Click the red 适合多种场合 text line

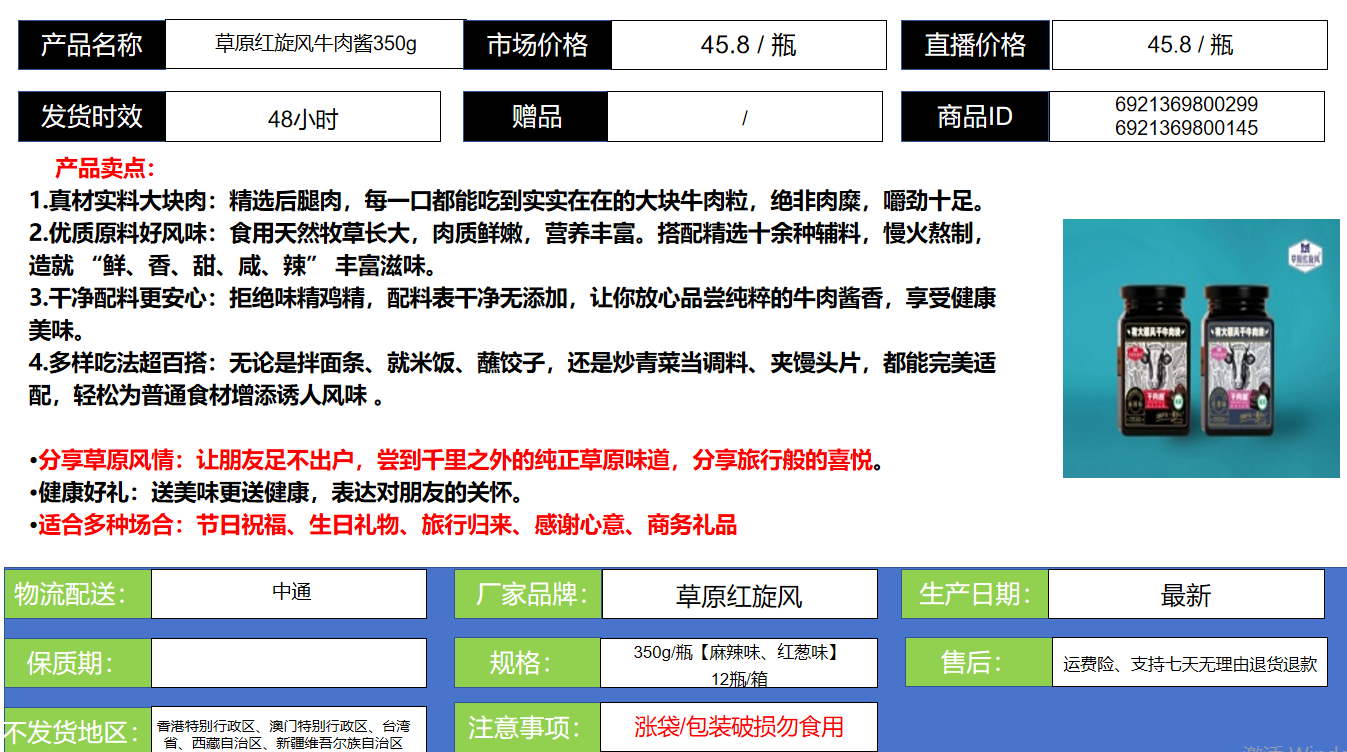click(386, 525)
